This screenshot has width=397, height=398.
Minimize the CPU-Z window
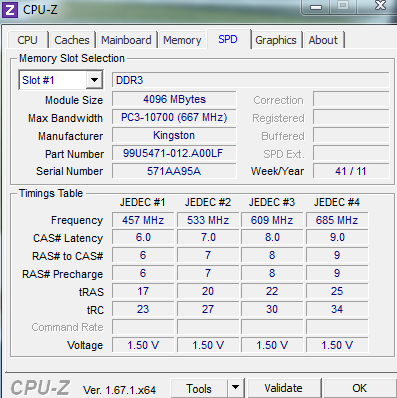(316, 6)
